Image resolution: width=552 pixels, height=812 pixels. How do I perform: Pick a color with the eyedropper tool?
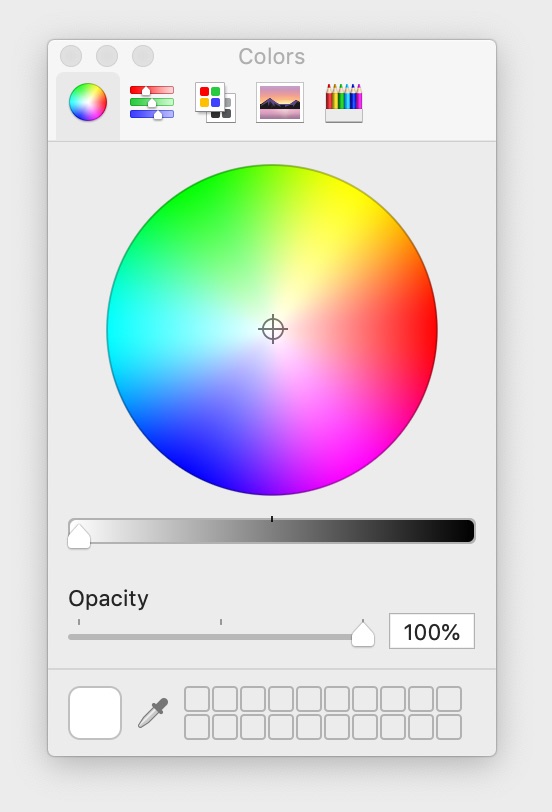pos(153,713)
